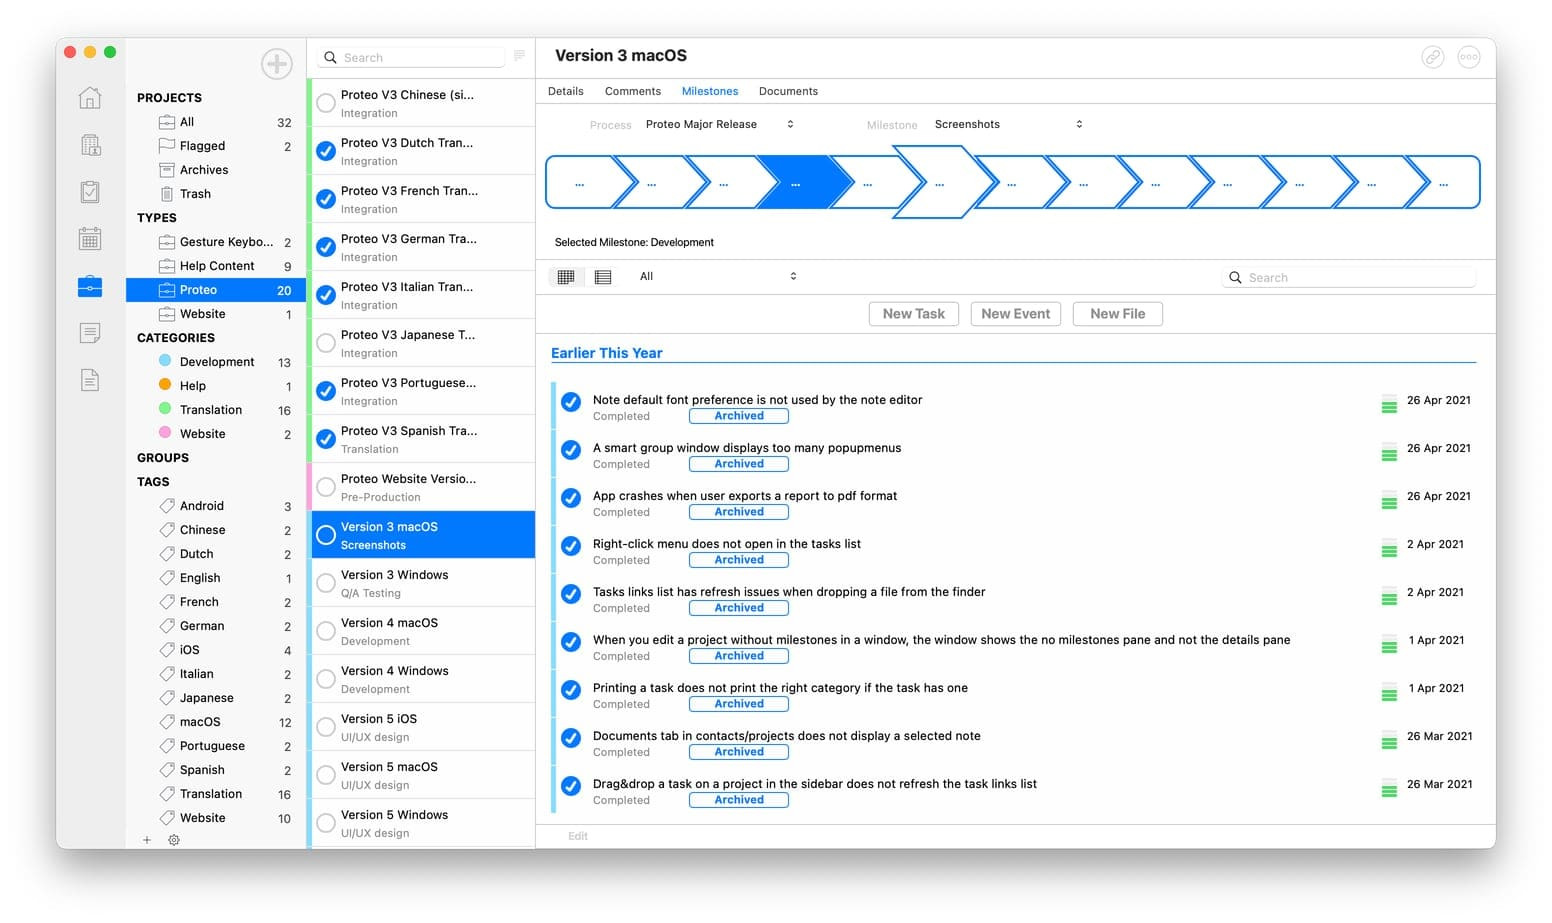Click the Archives box icon under Projects
The height and width of the screenshot is (923, 1552).
click(167, 170)
